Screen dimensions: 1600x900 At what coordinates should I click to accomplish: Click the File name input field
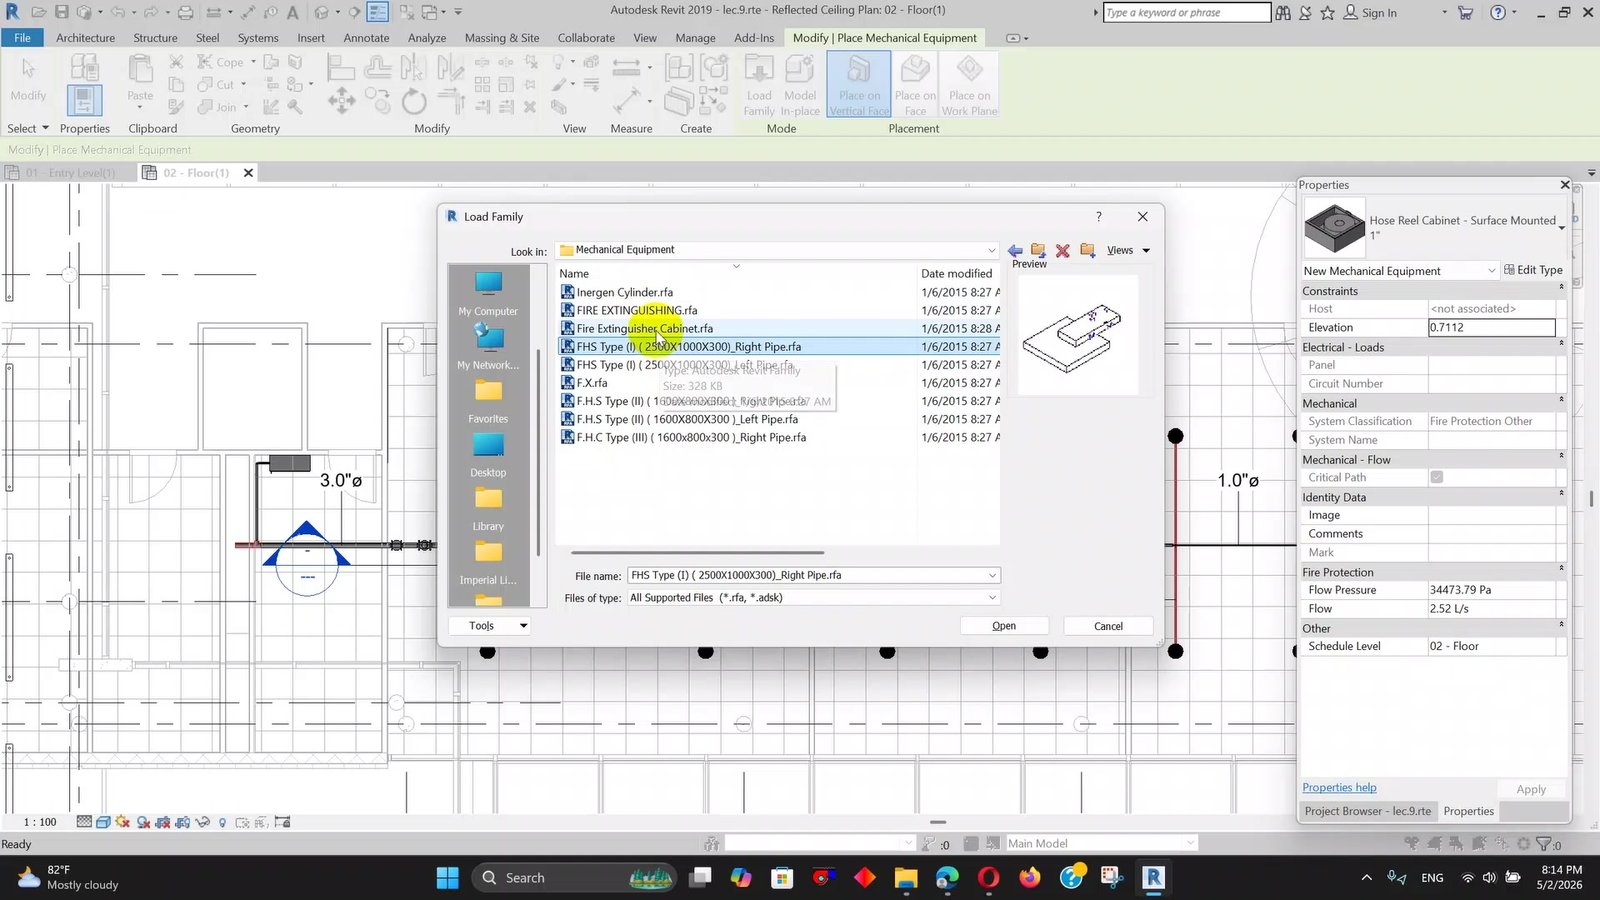click(x=806, y=575)
